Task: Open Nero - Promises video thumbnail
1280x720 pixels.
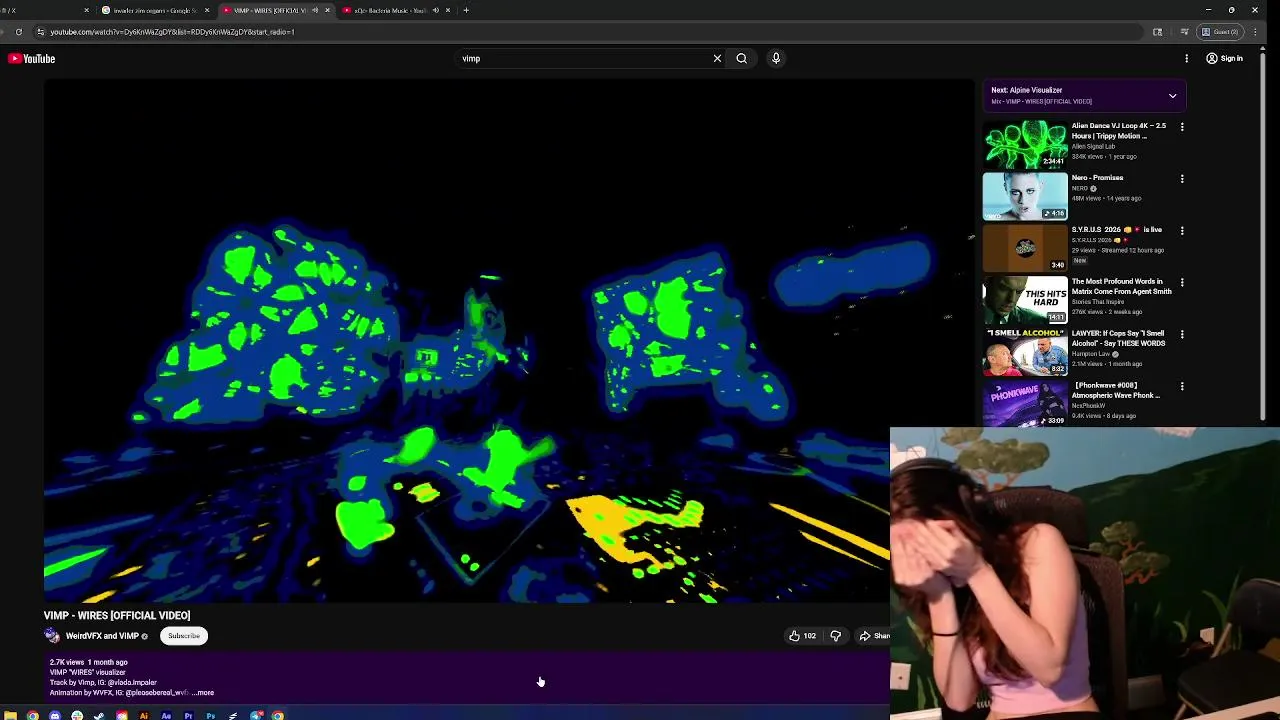Action: click(1025, 196)
